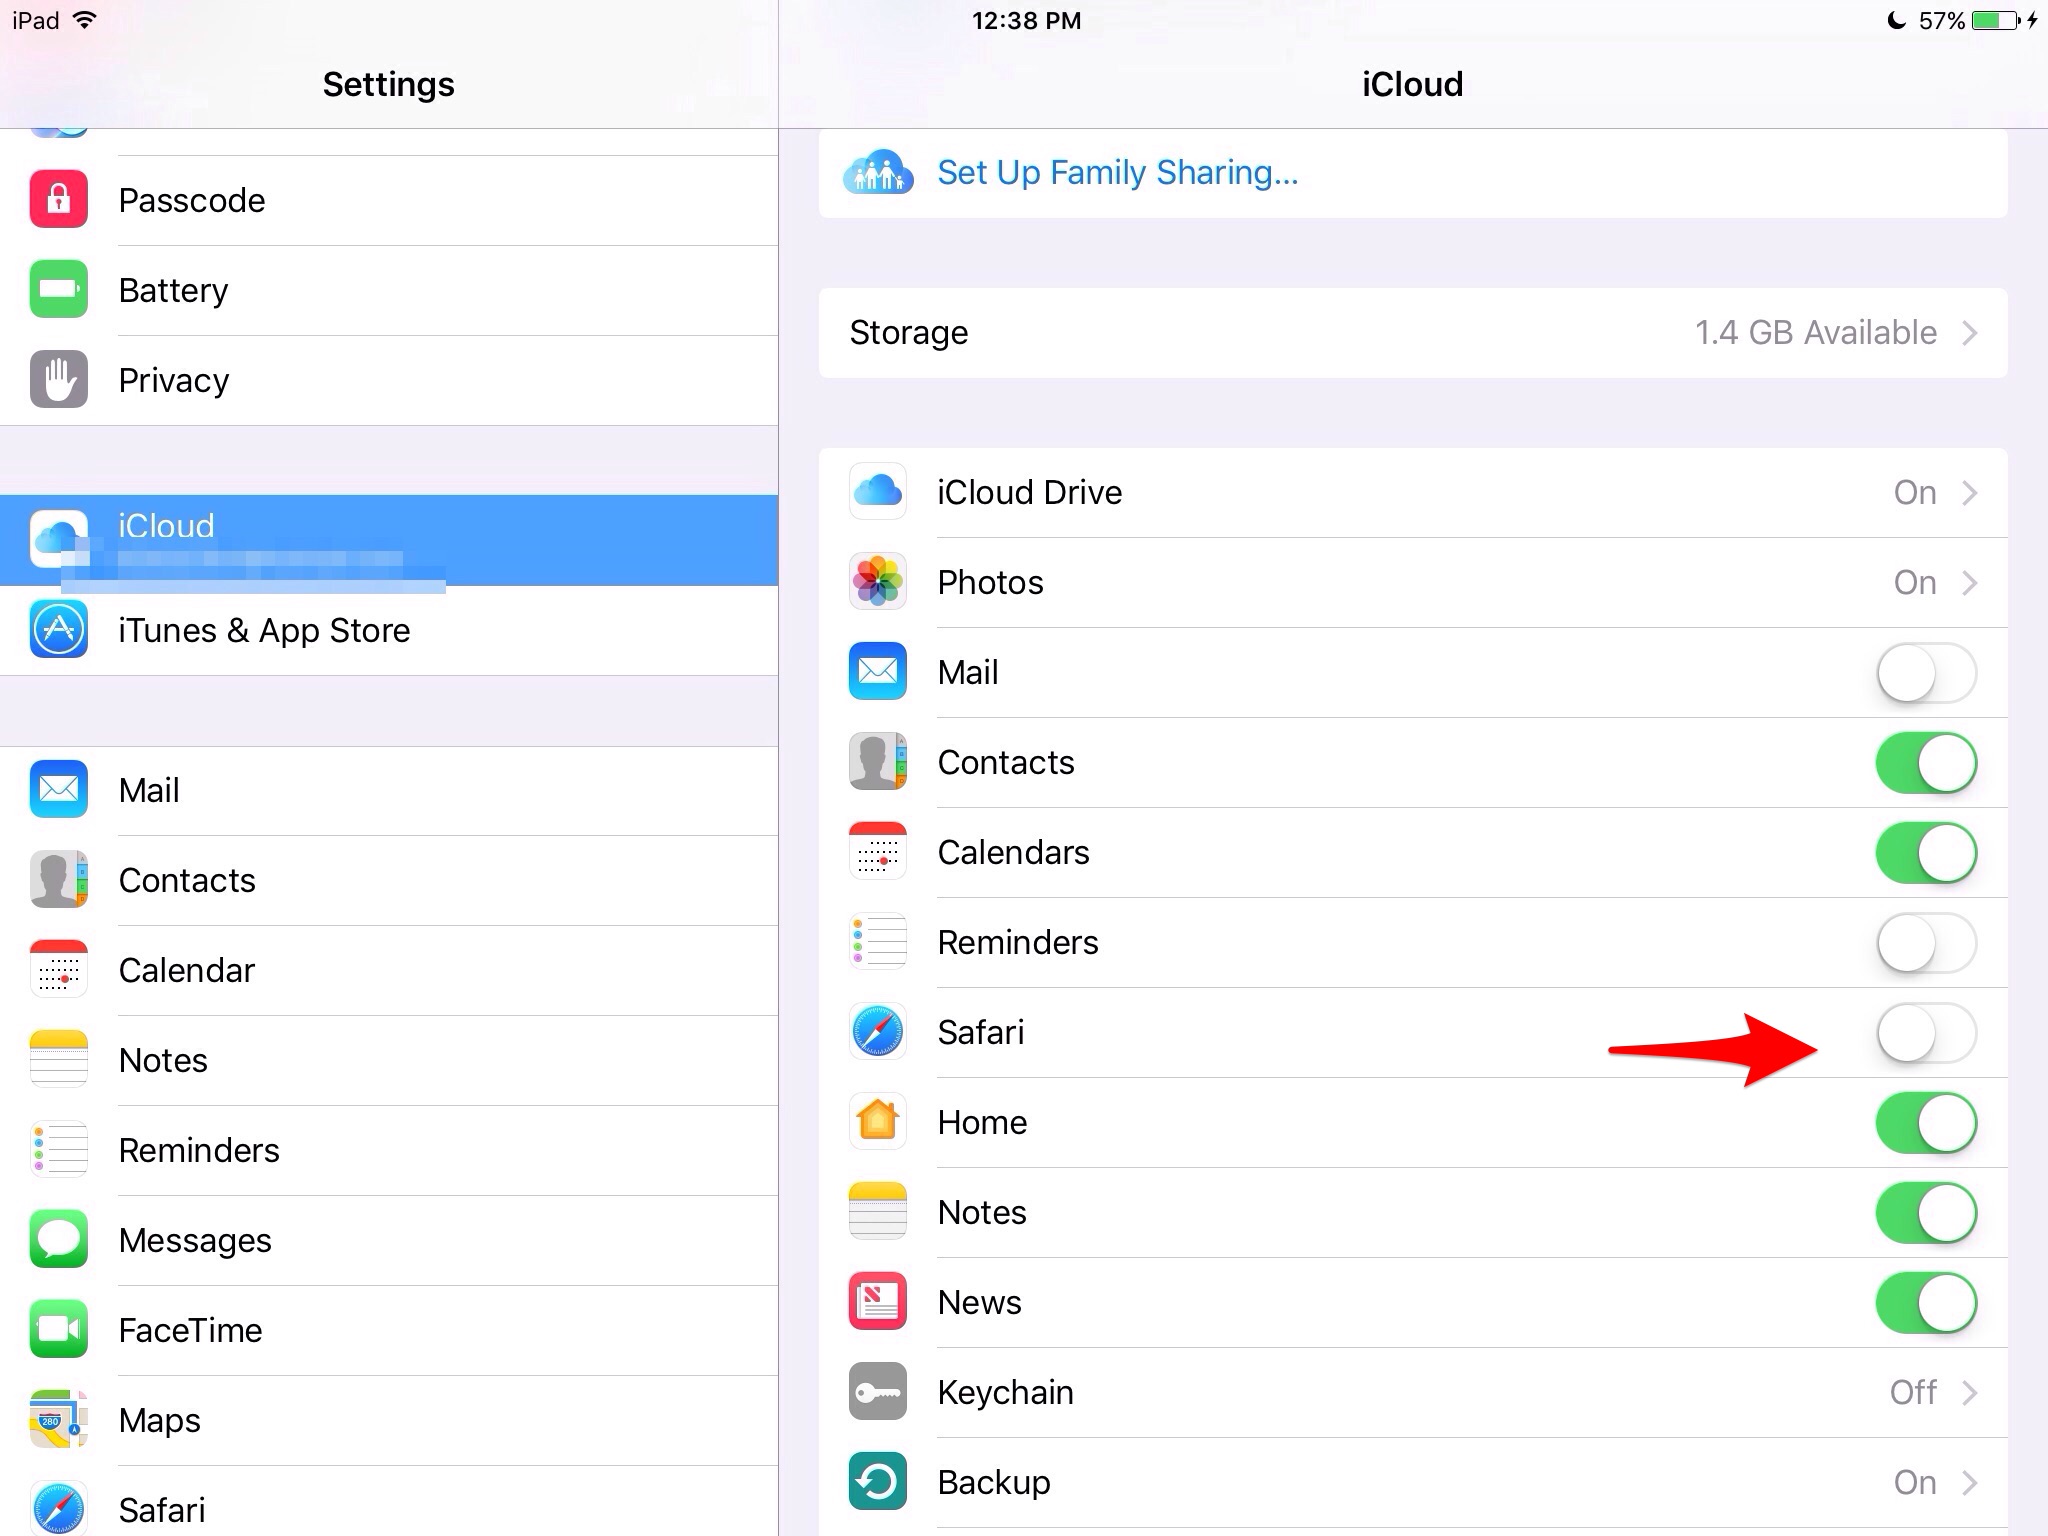The height and width of the screenshot is (1536, 2048).
Task: Switch off the News iCloud toggle
Action: (x=1926, y=1303)
